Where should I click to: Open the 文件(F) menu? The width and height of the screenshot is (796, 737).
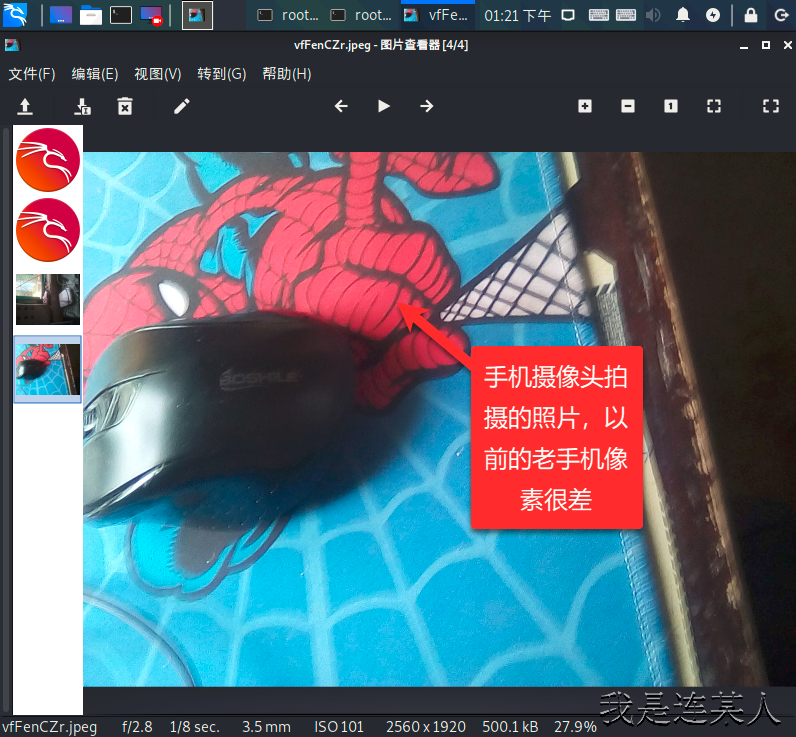pos(32,74)
